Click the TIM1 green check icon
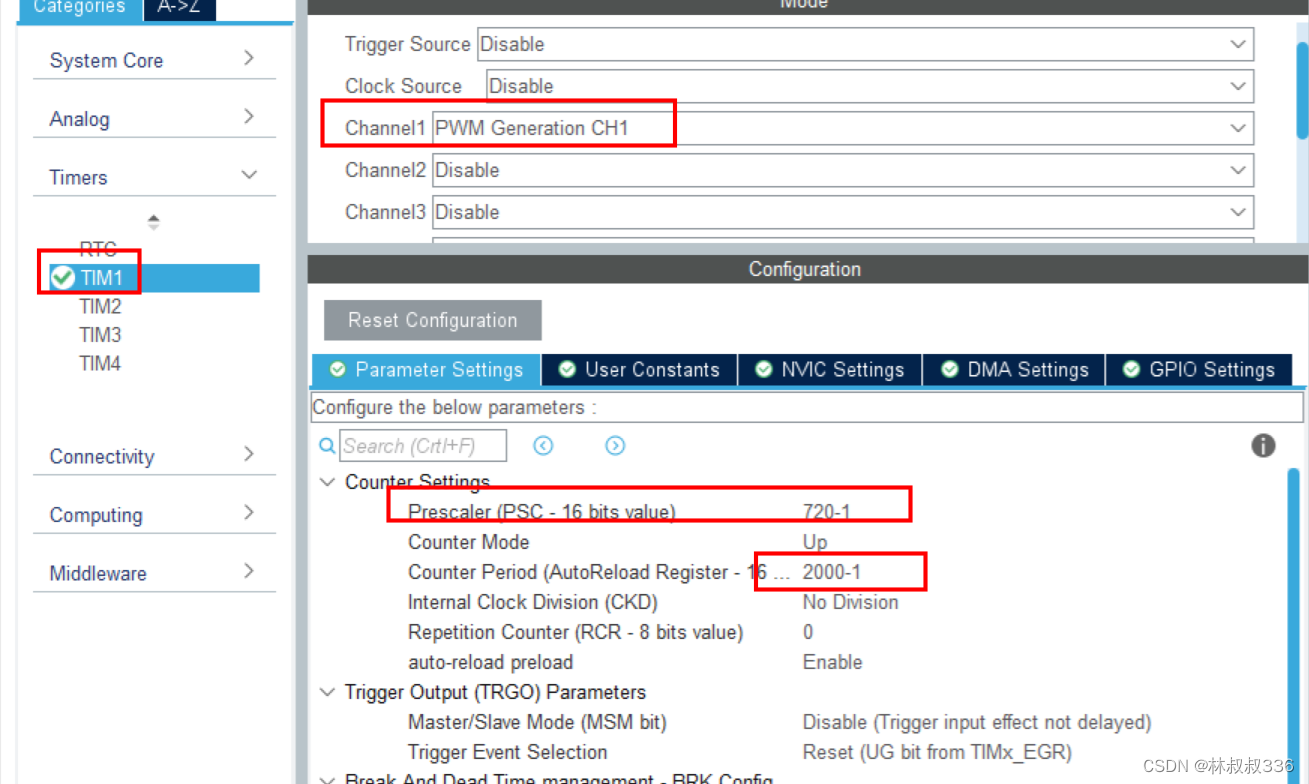This screenshot has width=1309, height=784. (62, 278)
